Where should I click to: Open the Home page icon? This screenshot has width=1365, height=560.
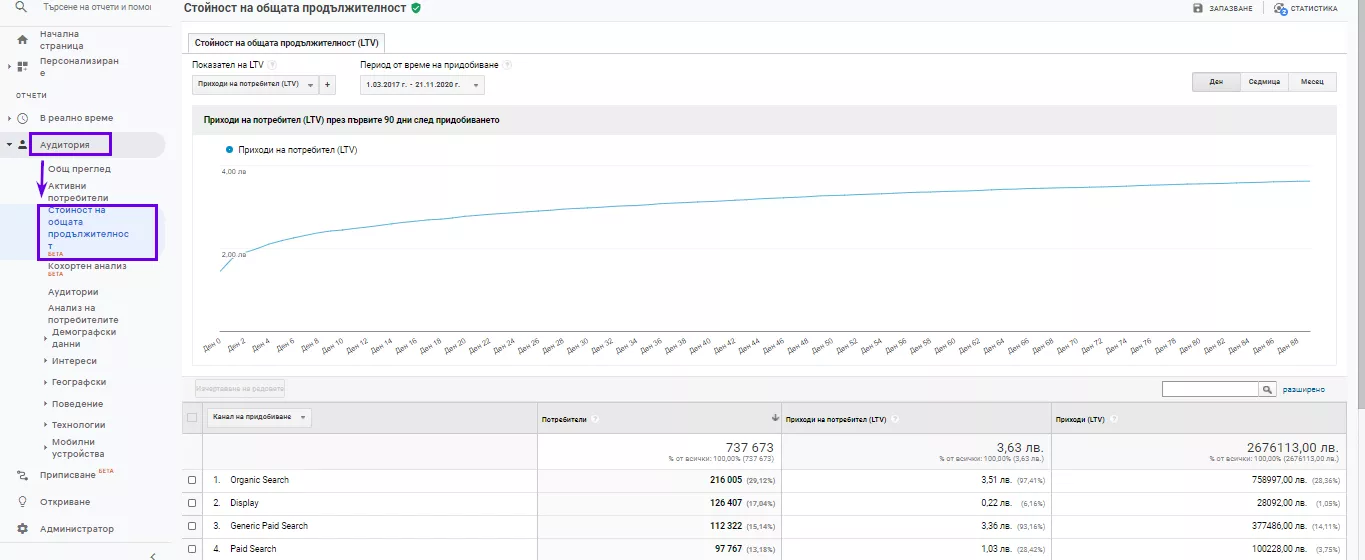pos(22,40)
